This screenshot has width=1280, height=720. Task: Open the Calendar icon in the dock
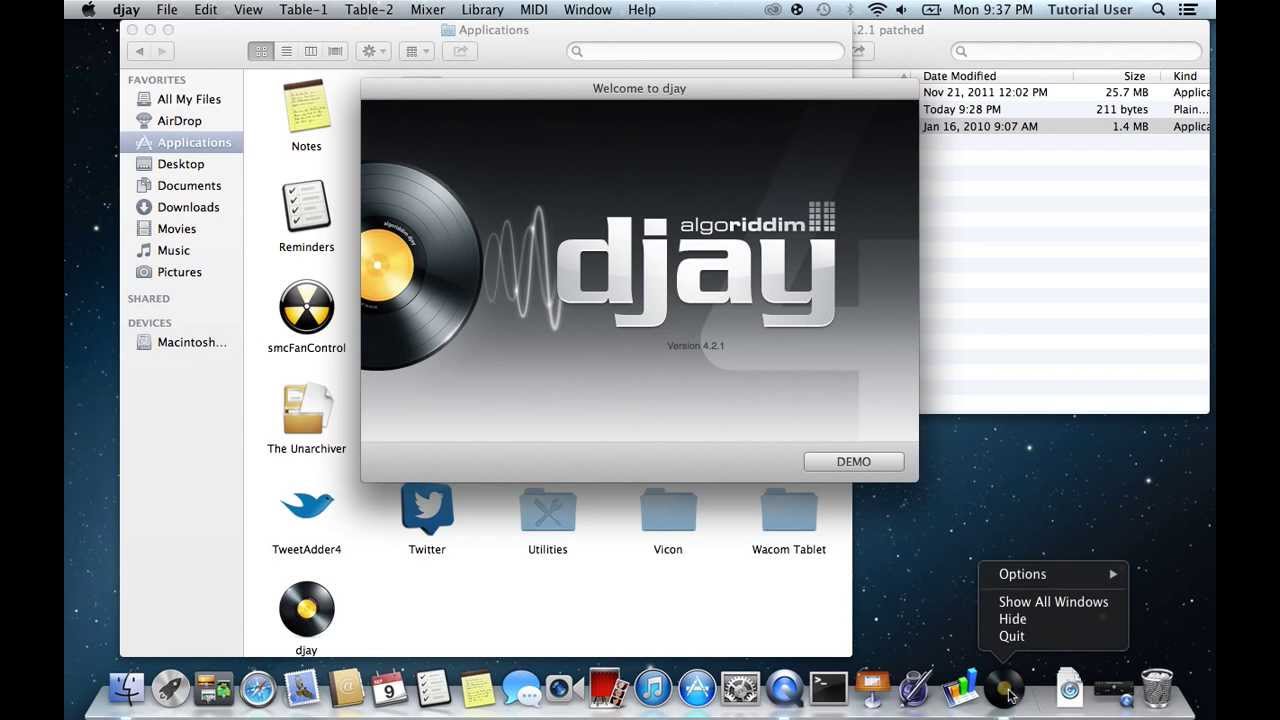tap(389, 688)
